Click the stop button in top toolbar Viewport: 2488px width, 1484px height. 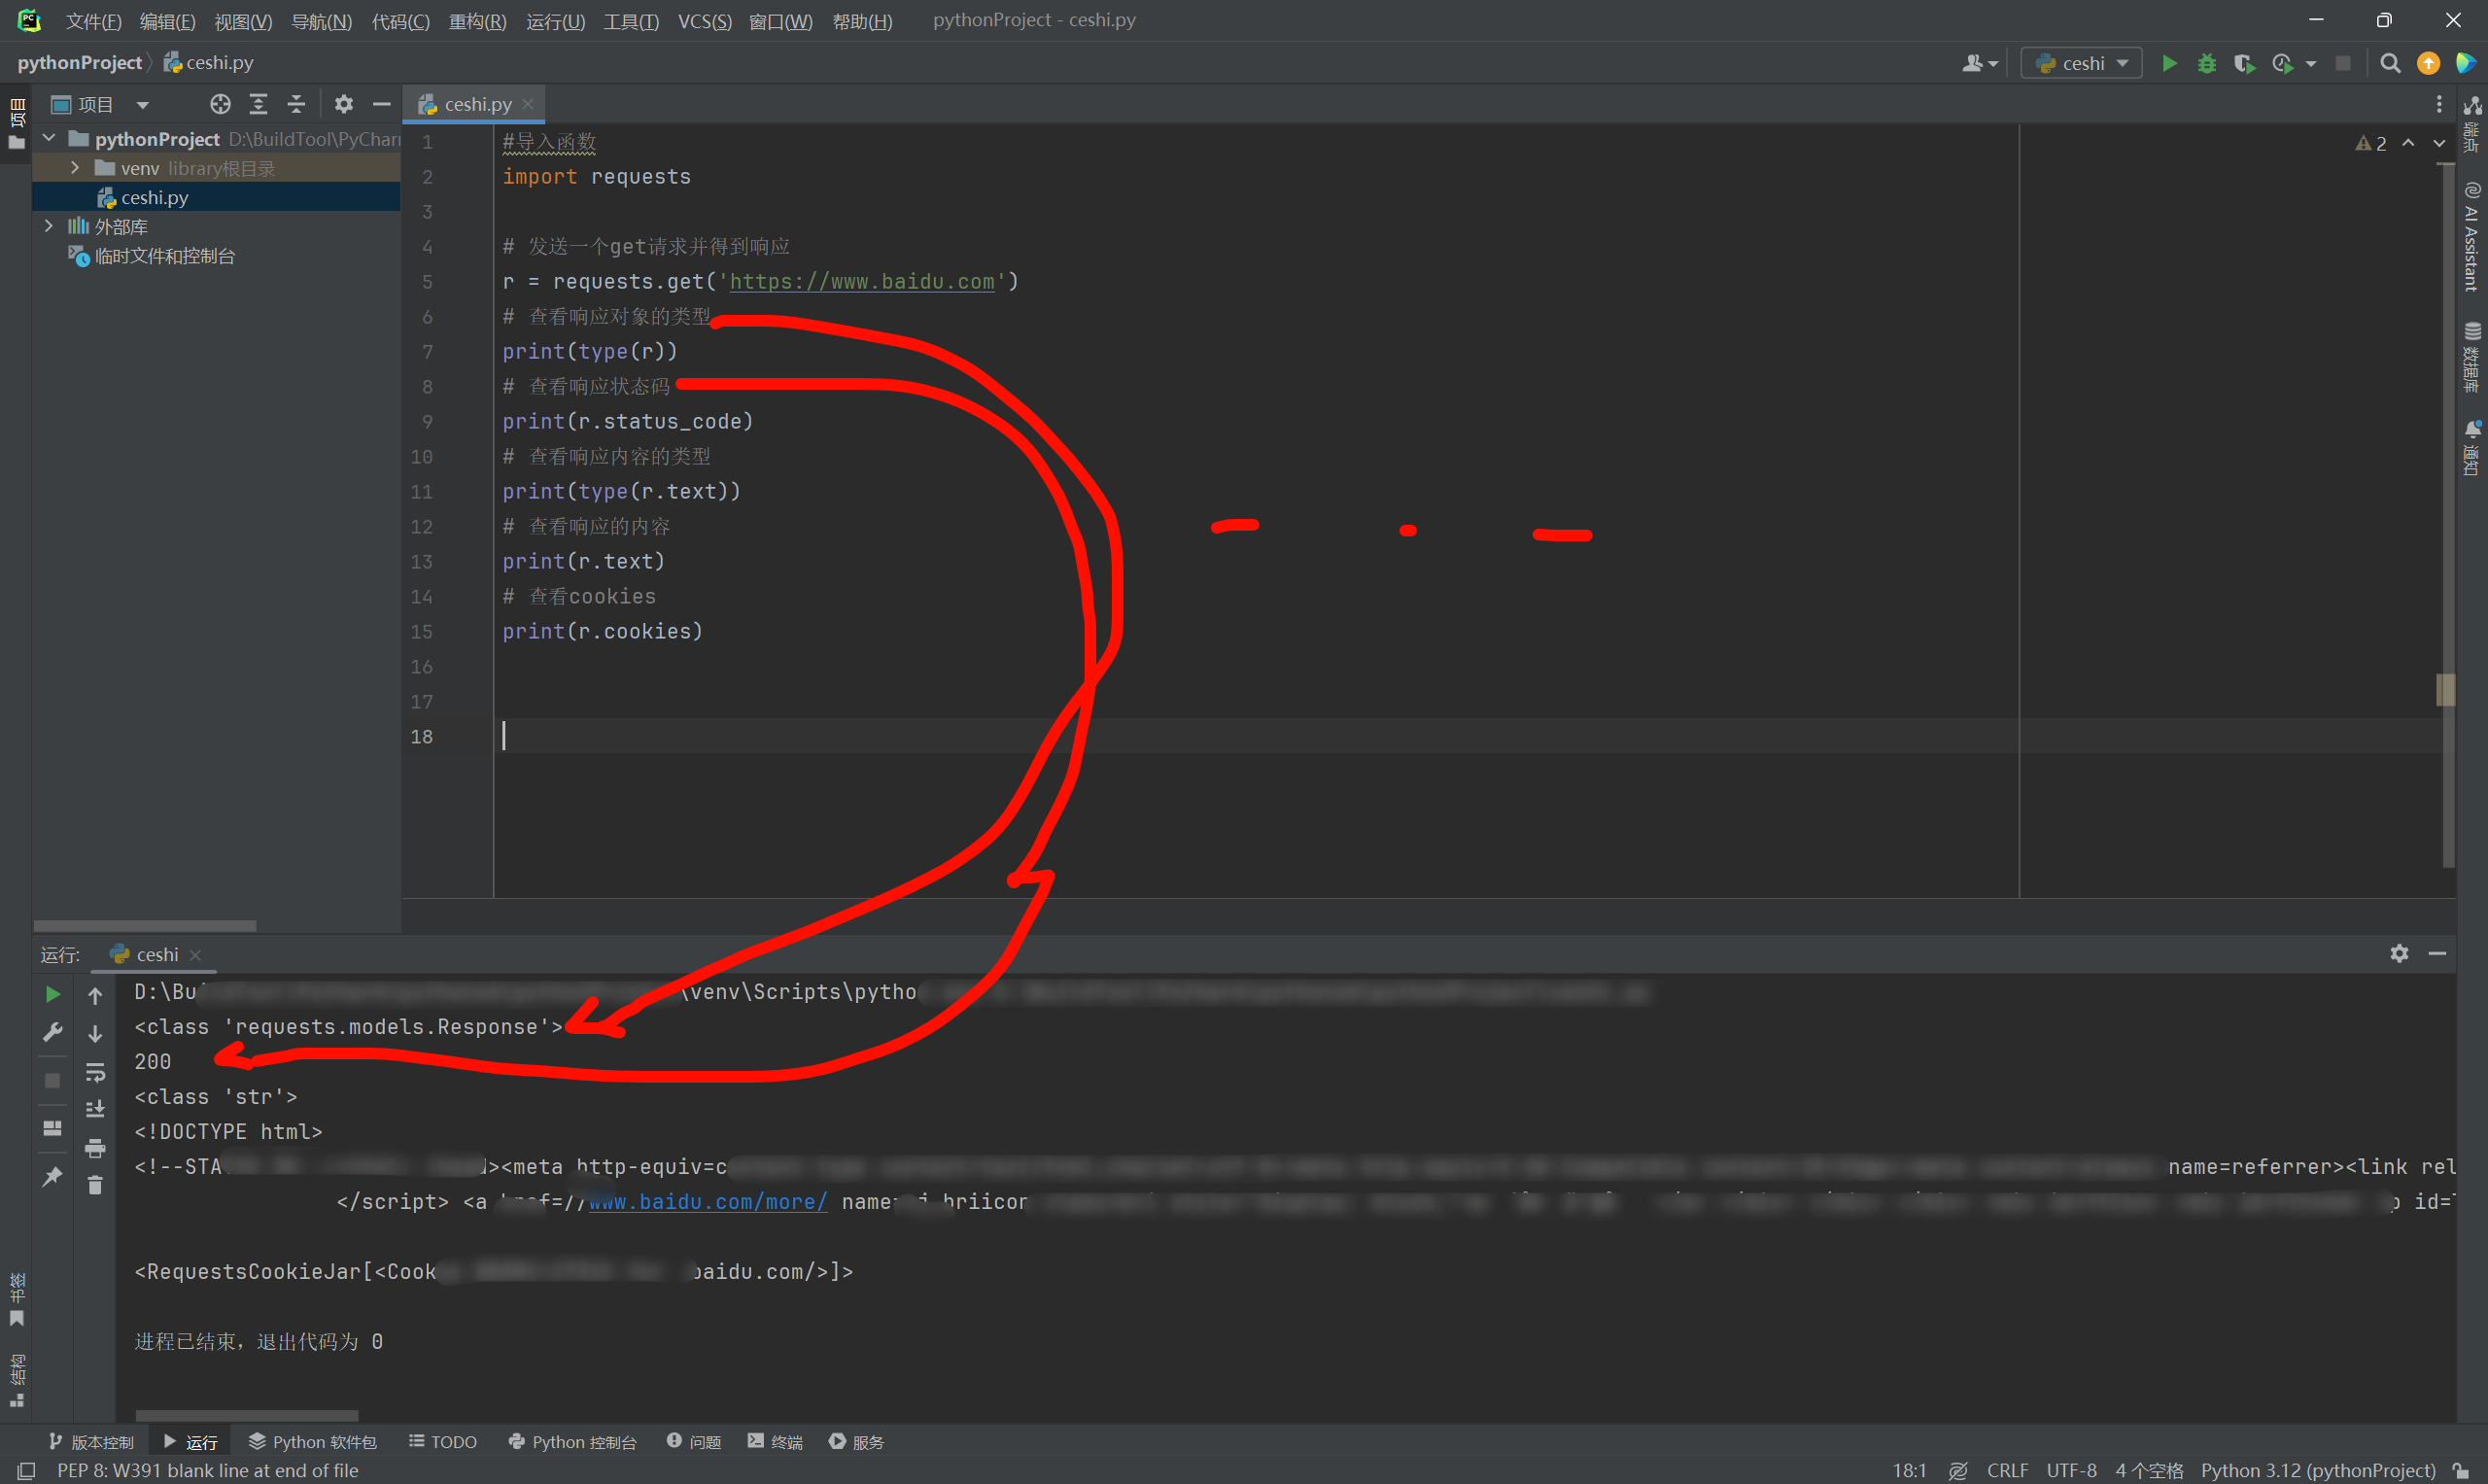click(2343, 63)
